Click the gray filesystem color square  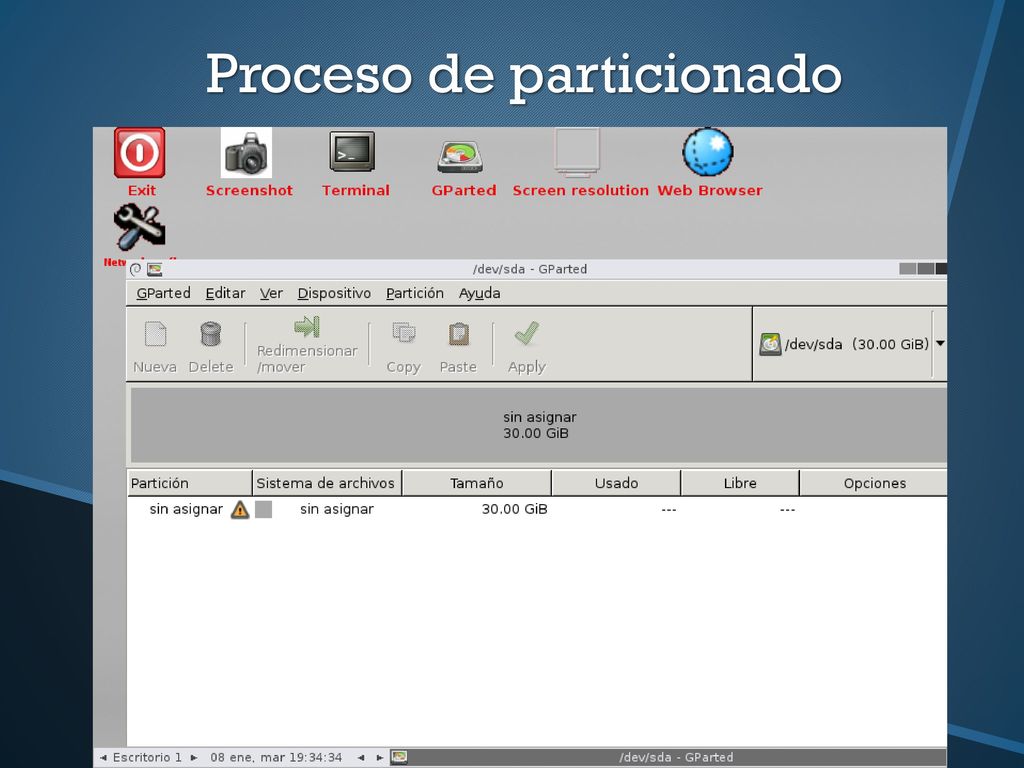click(x=263, y=509)
